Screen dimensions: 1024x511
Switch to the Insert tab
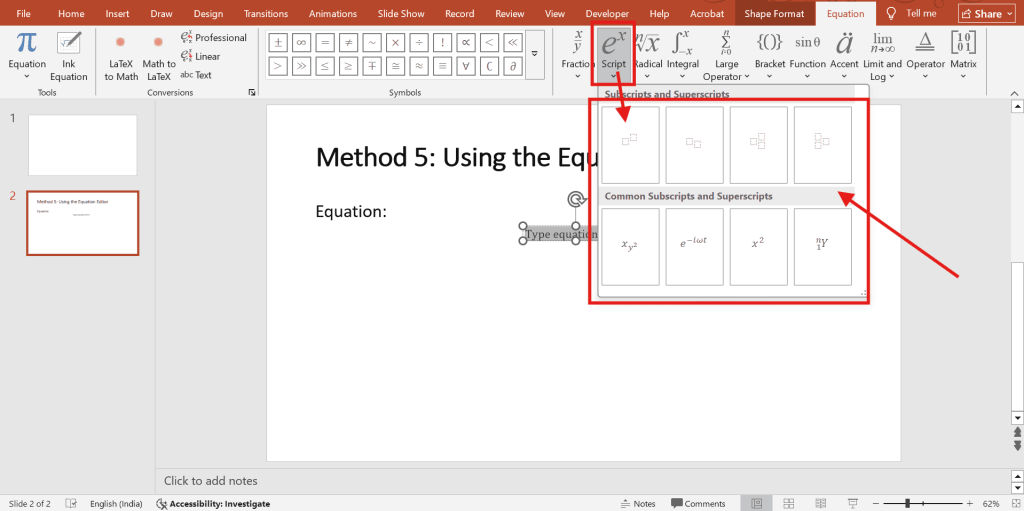[x=117, y=14]
